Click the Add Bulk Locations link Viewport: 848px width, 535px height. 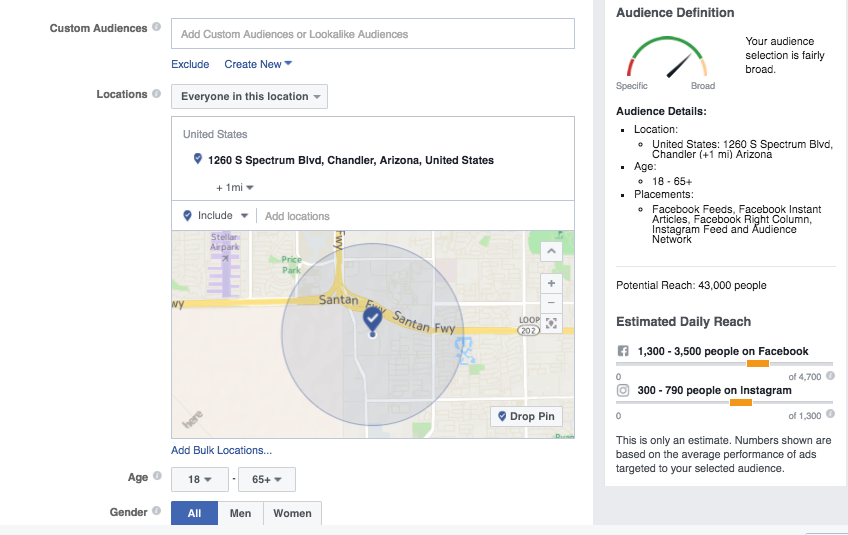coord(221,450)
